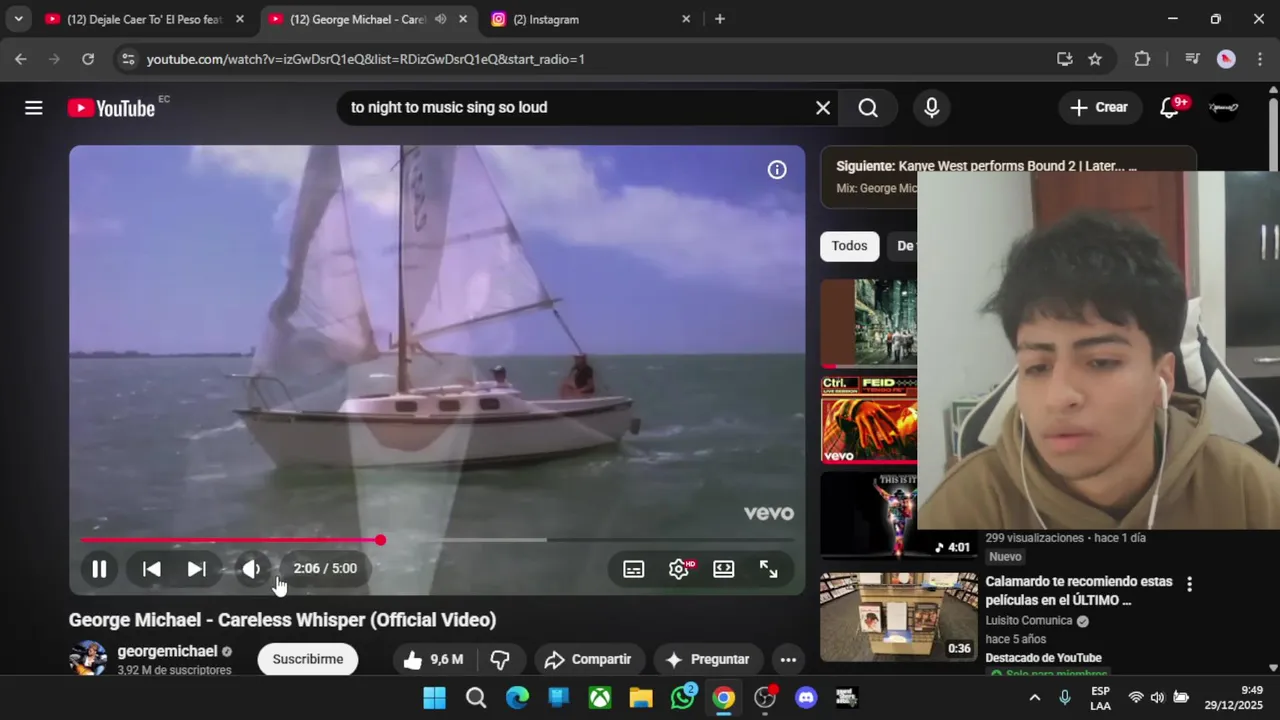The image size is (1280, 720).
Task: Expand the Siguiente mix playlist panel
Action: pos(1008,177)
